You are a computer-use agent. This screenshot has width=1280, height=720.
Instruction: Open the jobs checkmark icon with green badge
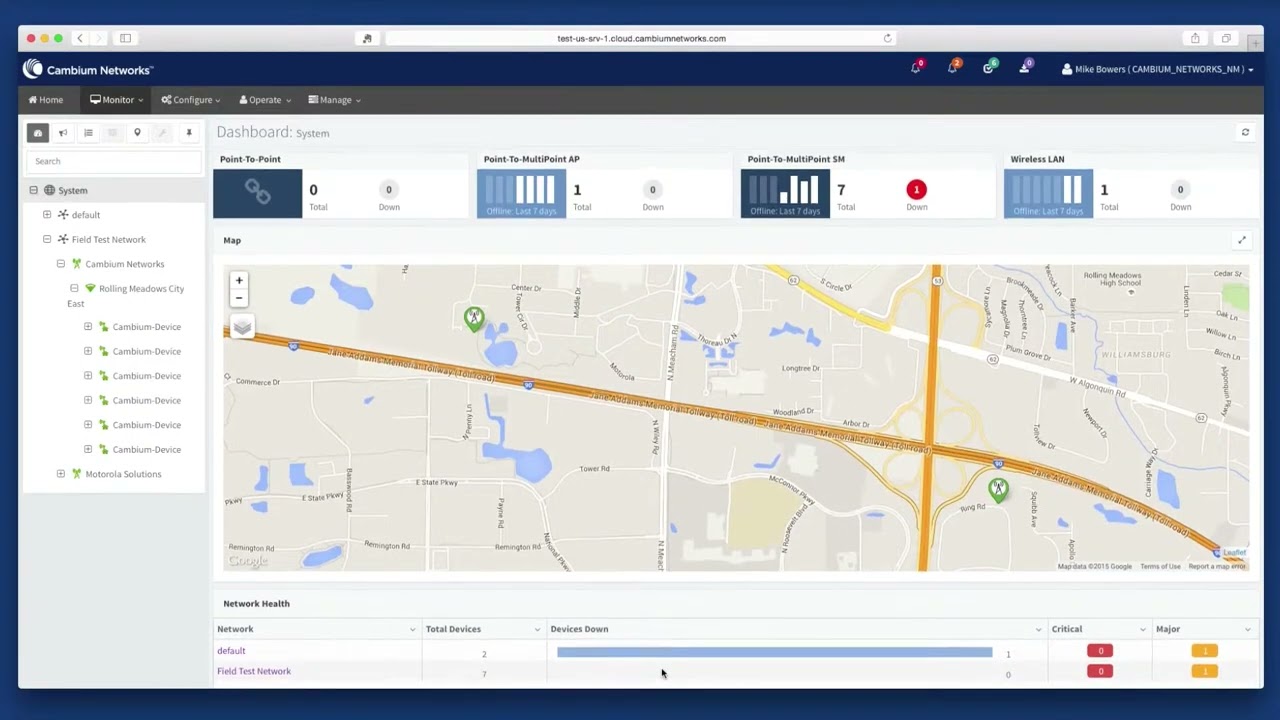(x=989, y=68)
